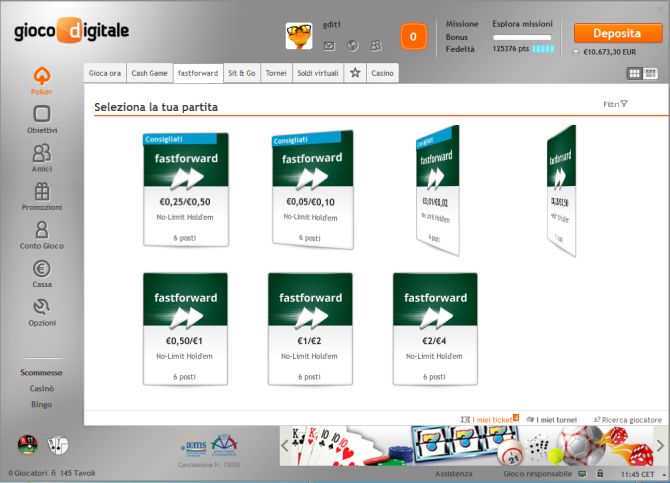The width and height of the screenshot is (670, 483).
Task: Open the Obiettivi sidebar icon
Action: click(x=42, y=119)
